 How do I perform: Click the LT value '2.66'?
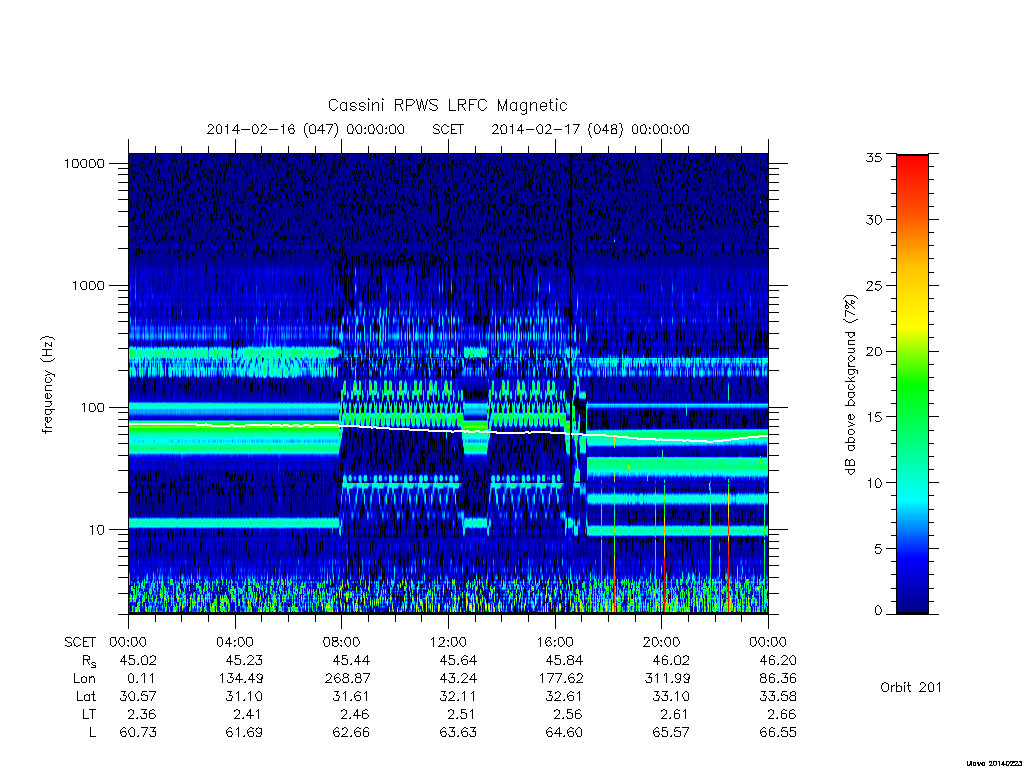pos(782,714)
